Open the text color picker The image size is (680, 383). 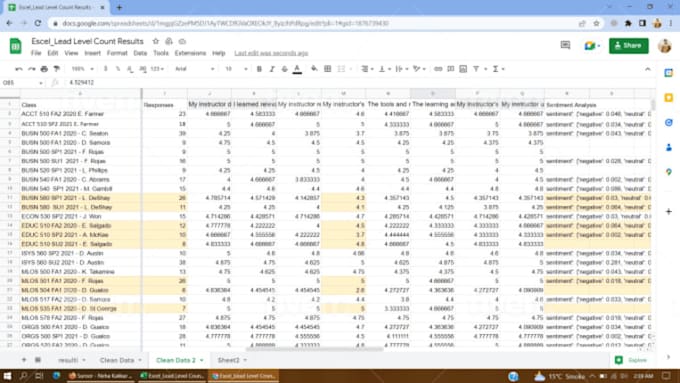[297, 69]
